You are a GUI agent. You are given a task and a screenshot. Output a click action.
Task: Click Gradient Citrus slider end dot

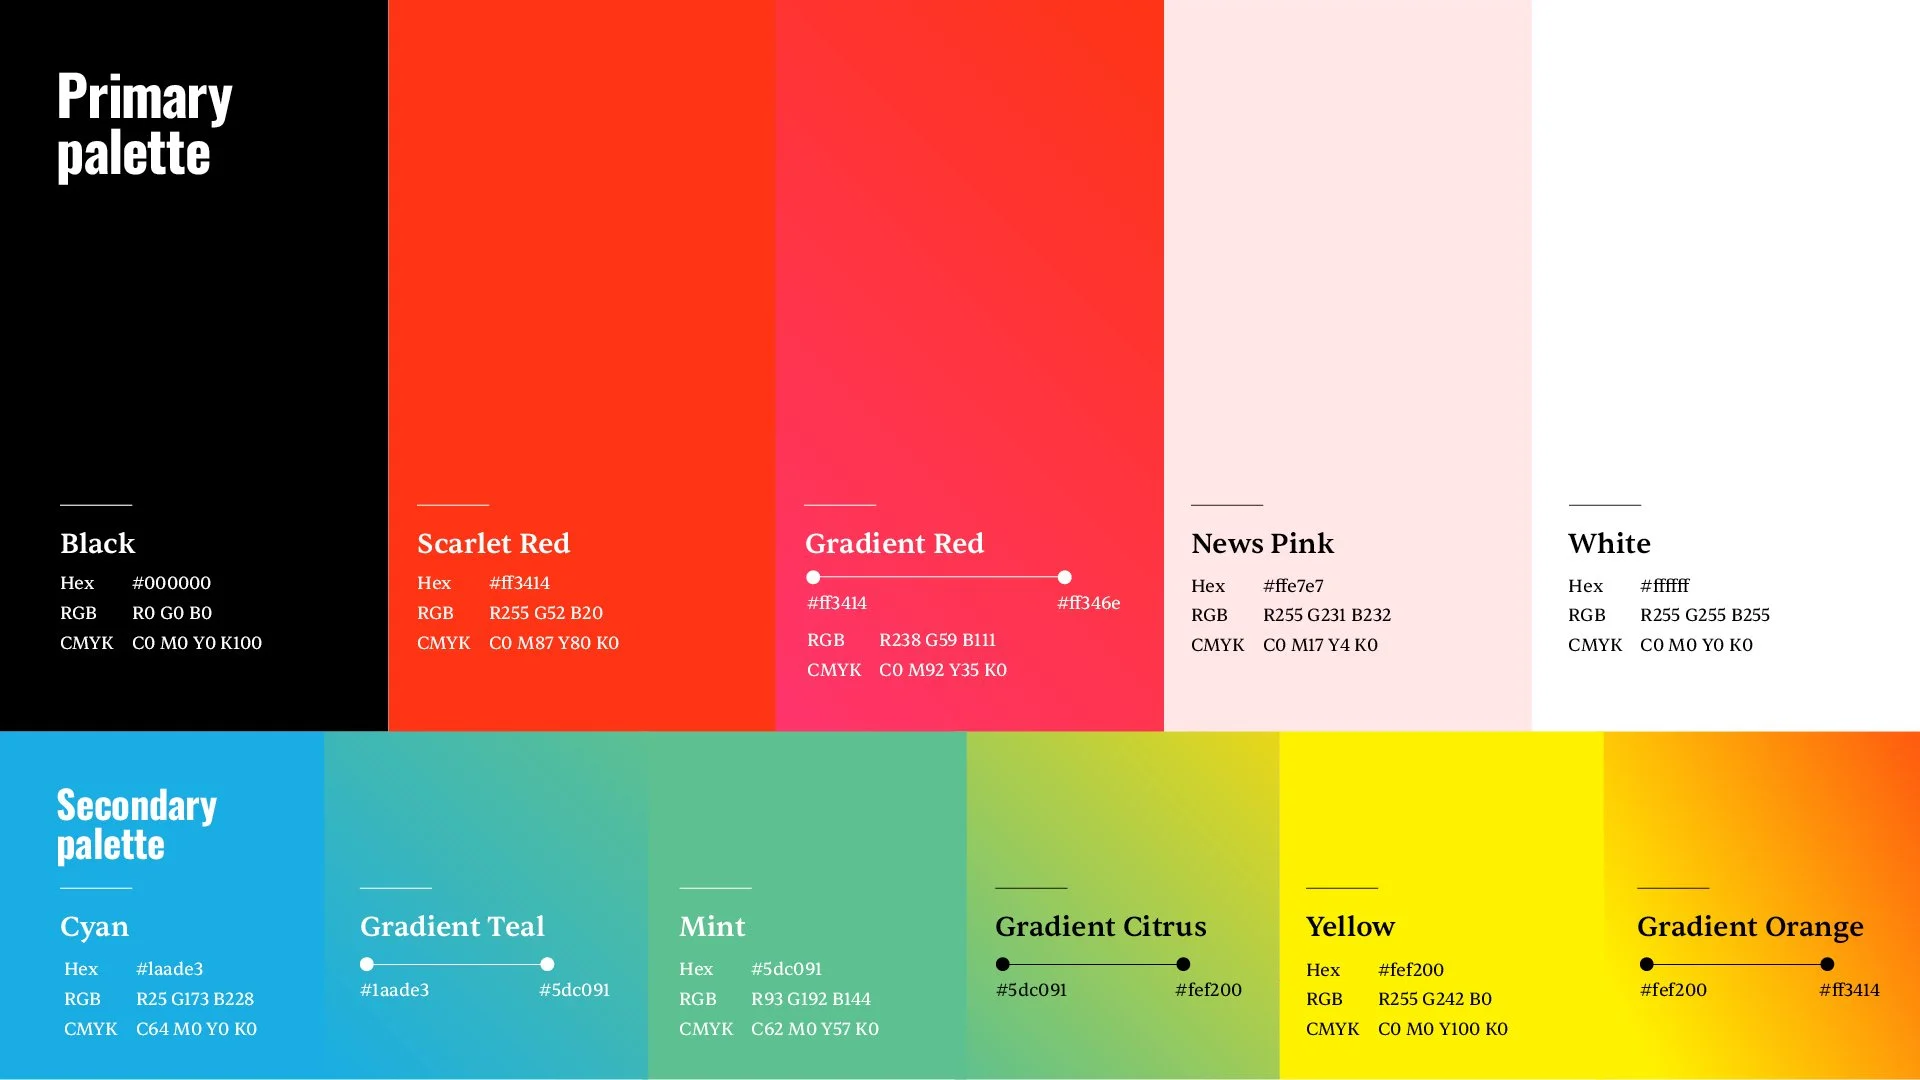pos(1183,964)
